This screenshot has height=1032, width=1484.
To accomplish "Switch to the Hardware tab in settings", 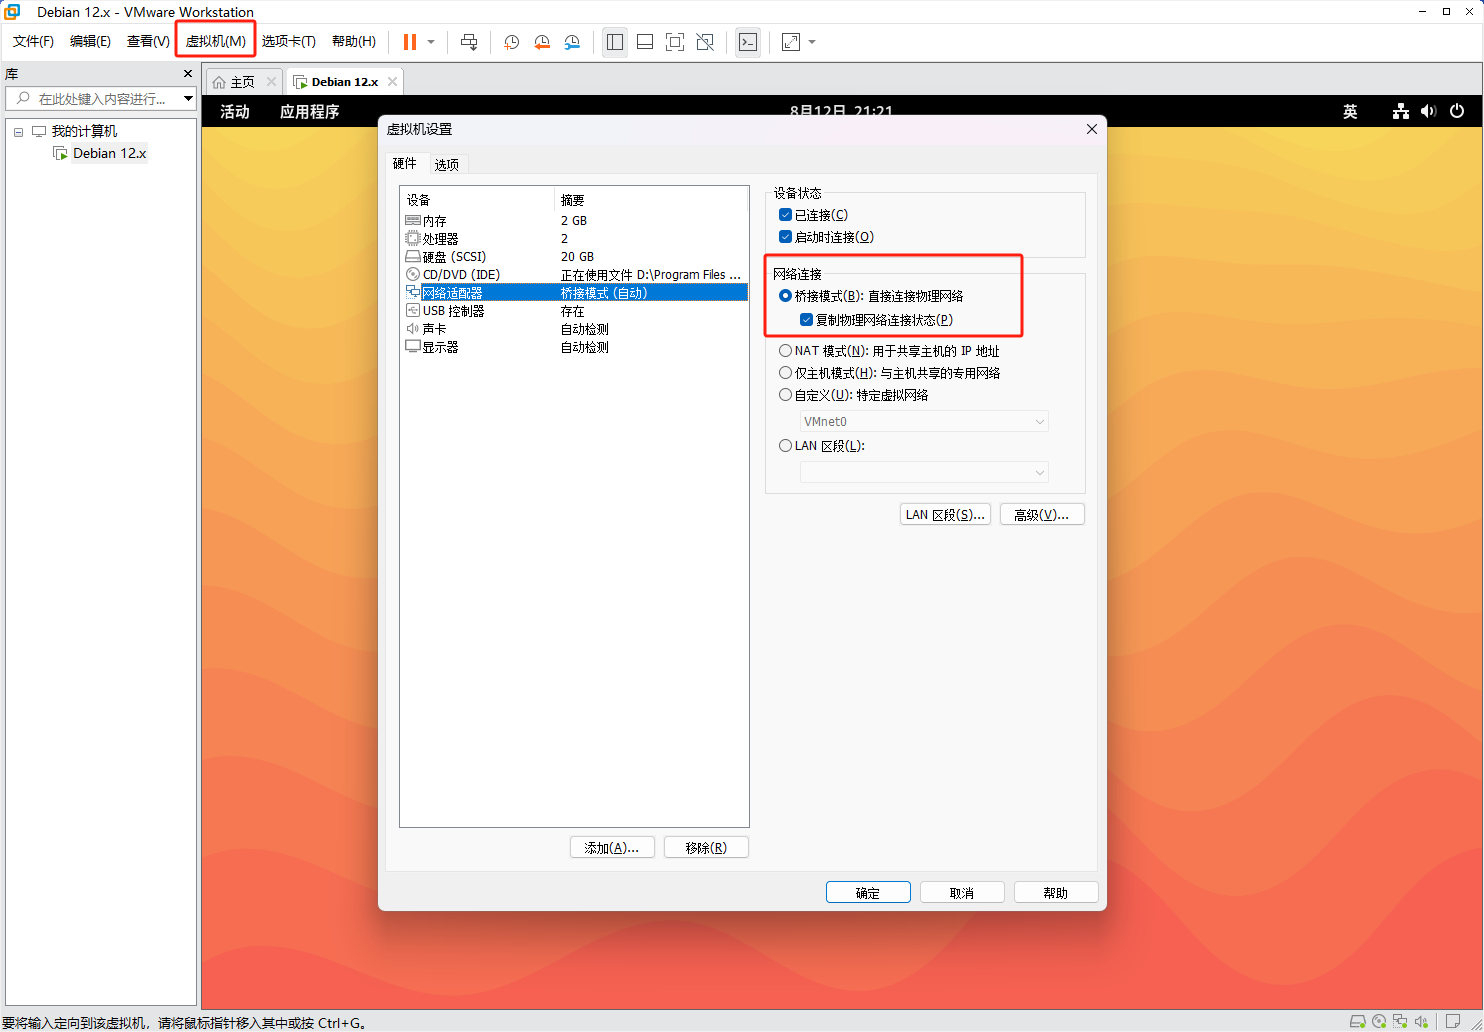I will [x=405, y=164].
